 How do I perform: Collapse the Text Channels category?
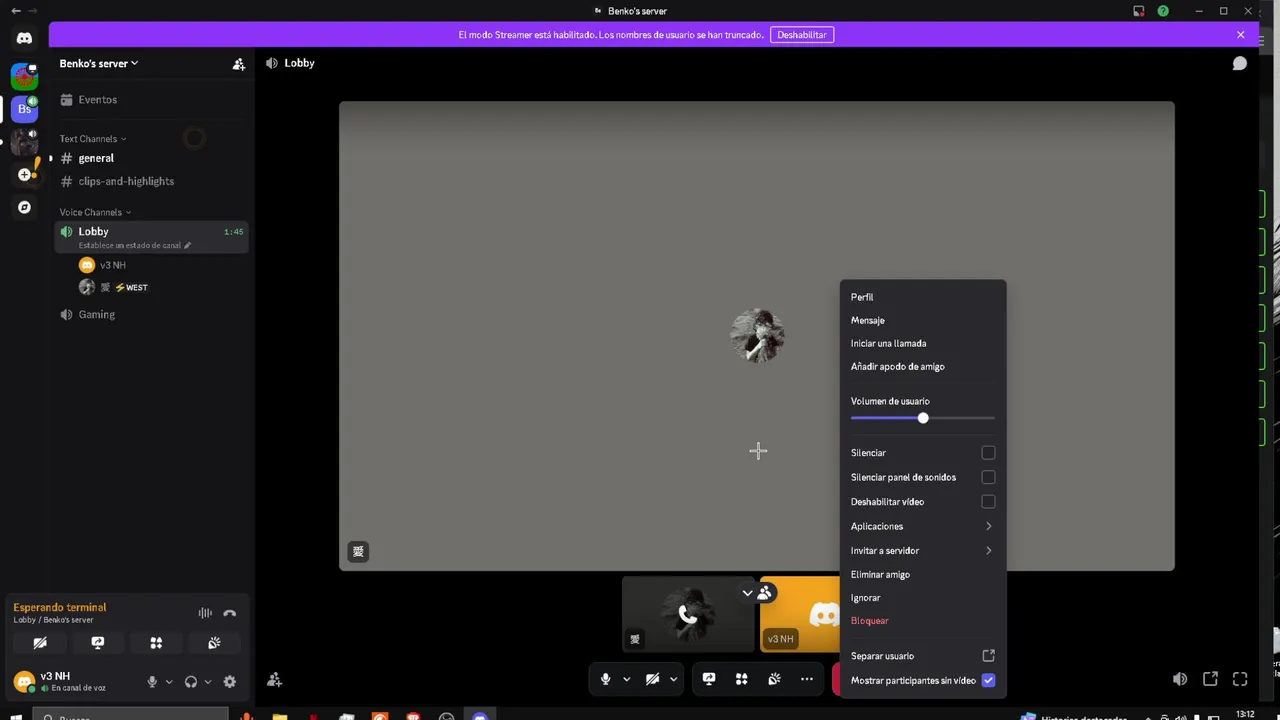pyautogui.click(x=93, y=139)
